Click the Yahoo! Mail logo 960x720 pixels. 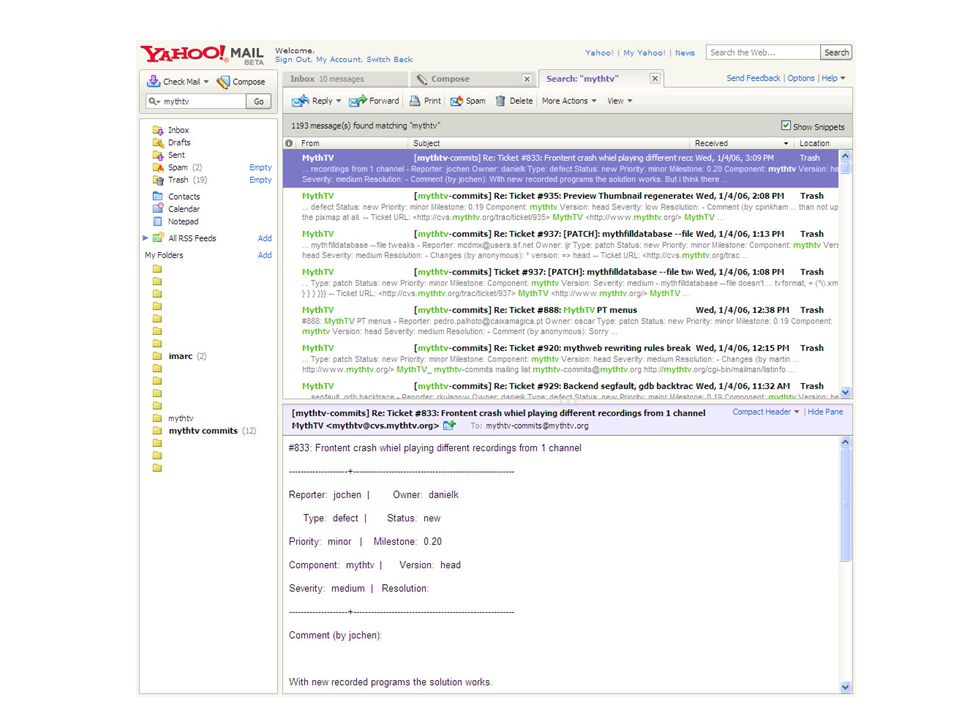pyautogui.click(x=202, y=54)
